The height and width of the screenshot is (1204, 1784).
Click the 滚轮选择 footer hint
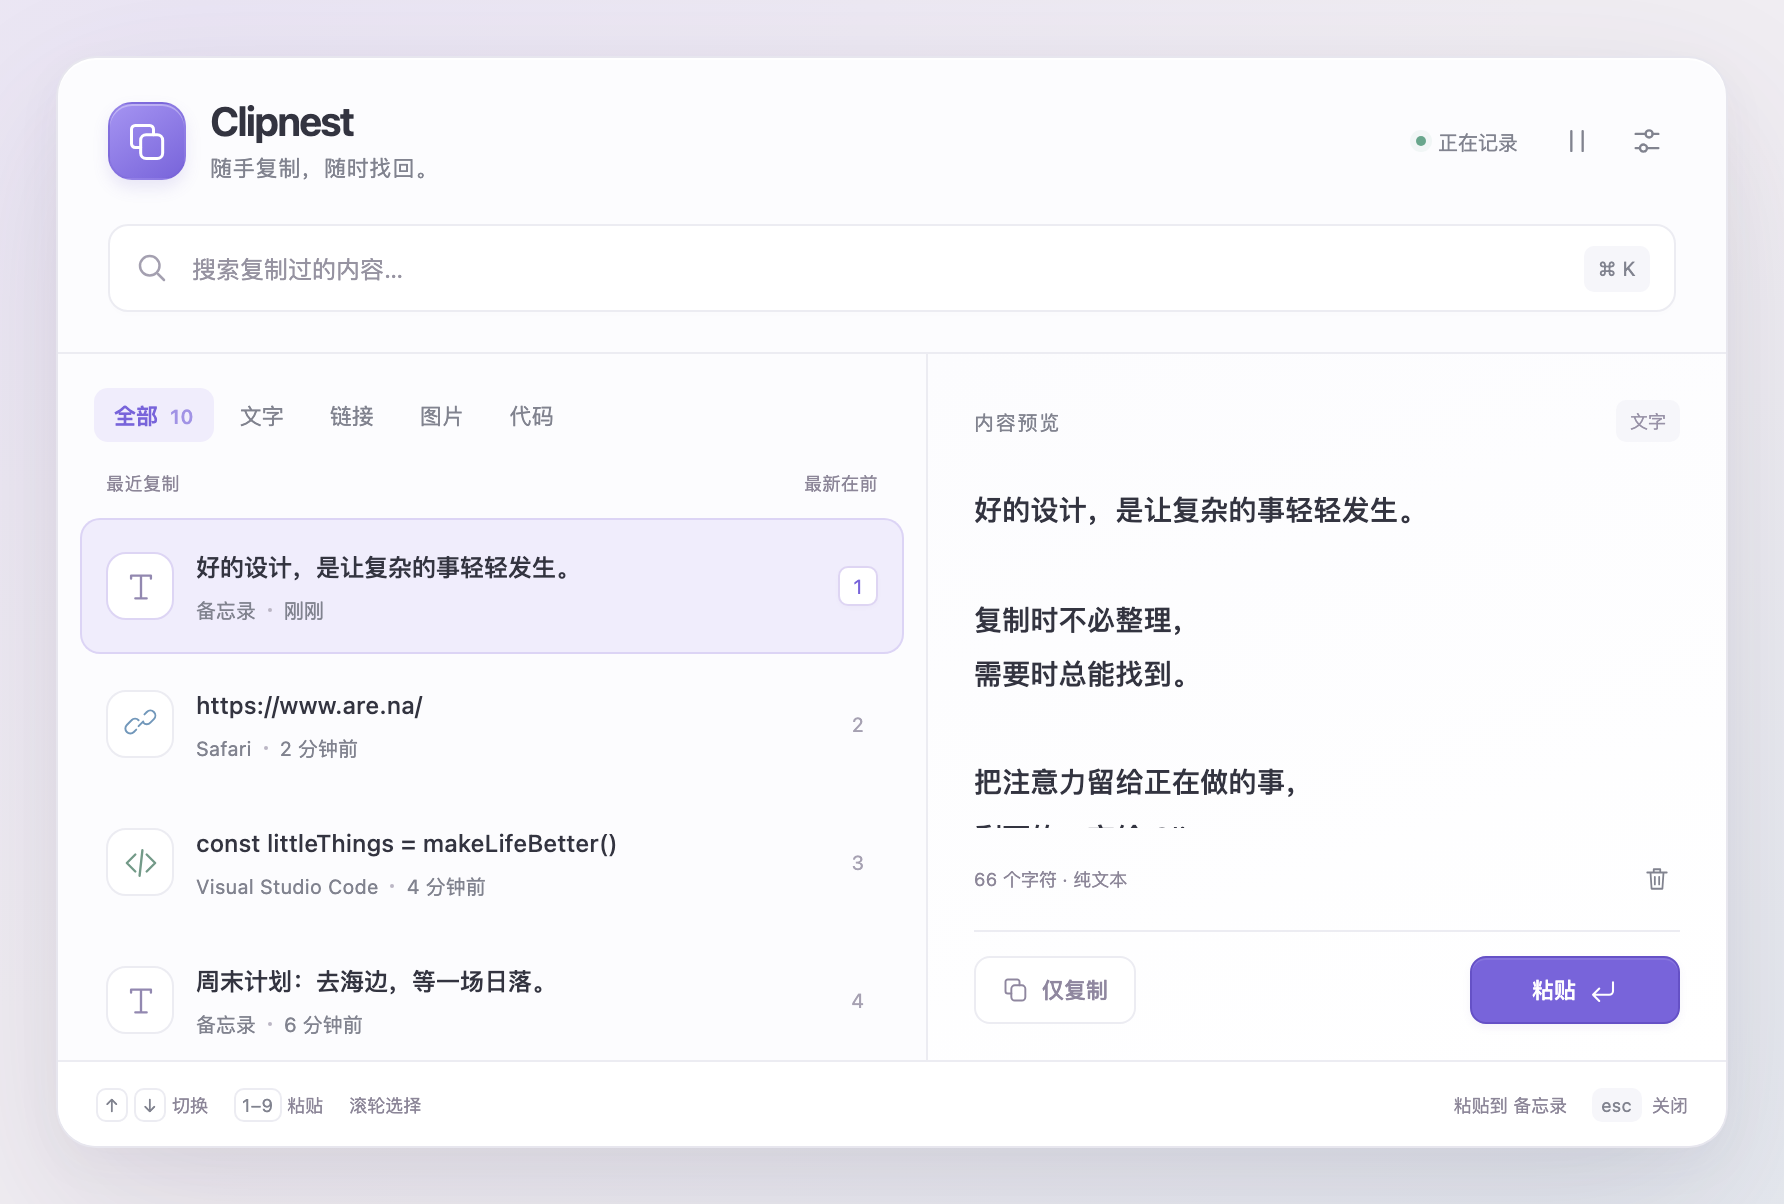pyautogui.click(x=385, y=1105)
